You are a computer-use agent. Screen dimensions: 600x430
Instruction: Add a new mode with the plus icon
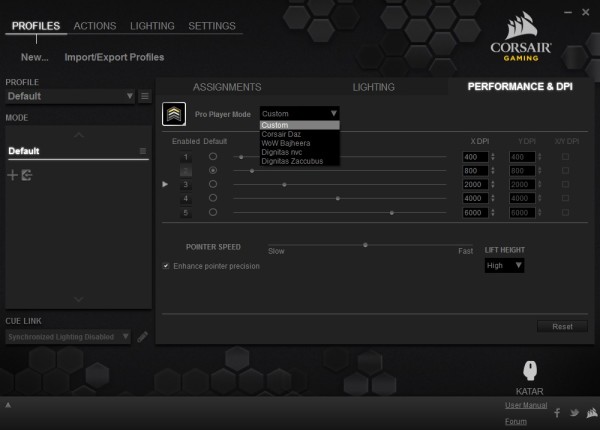[x=13, y=175]
